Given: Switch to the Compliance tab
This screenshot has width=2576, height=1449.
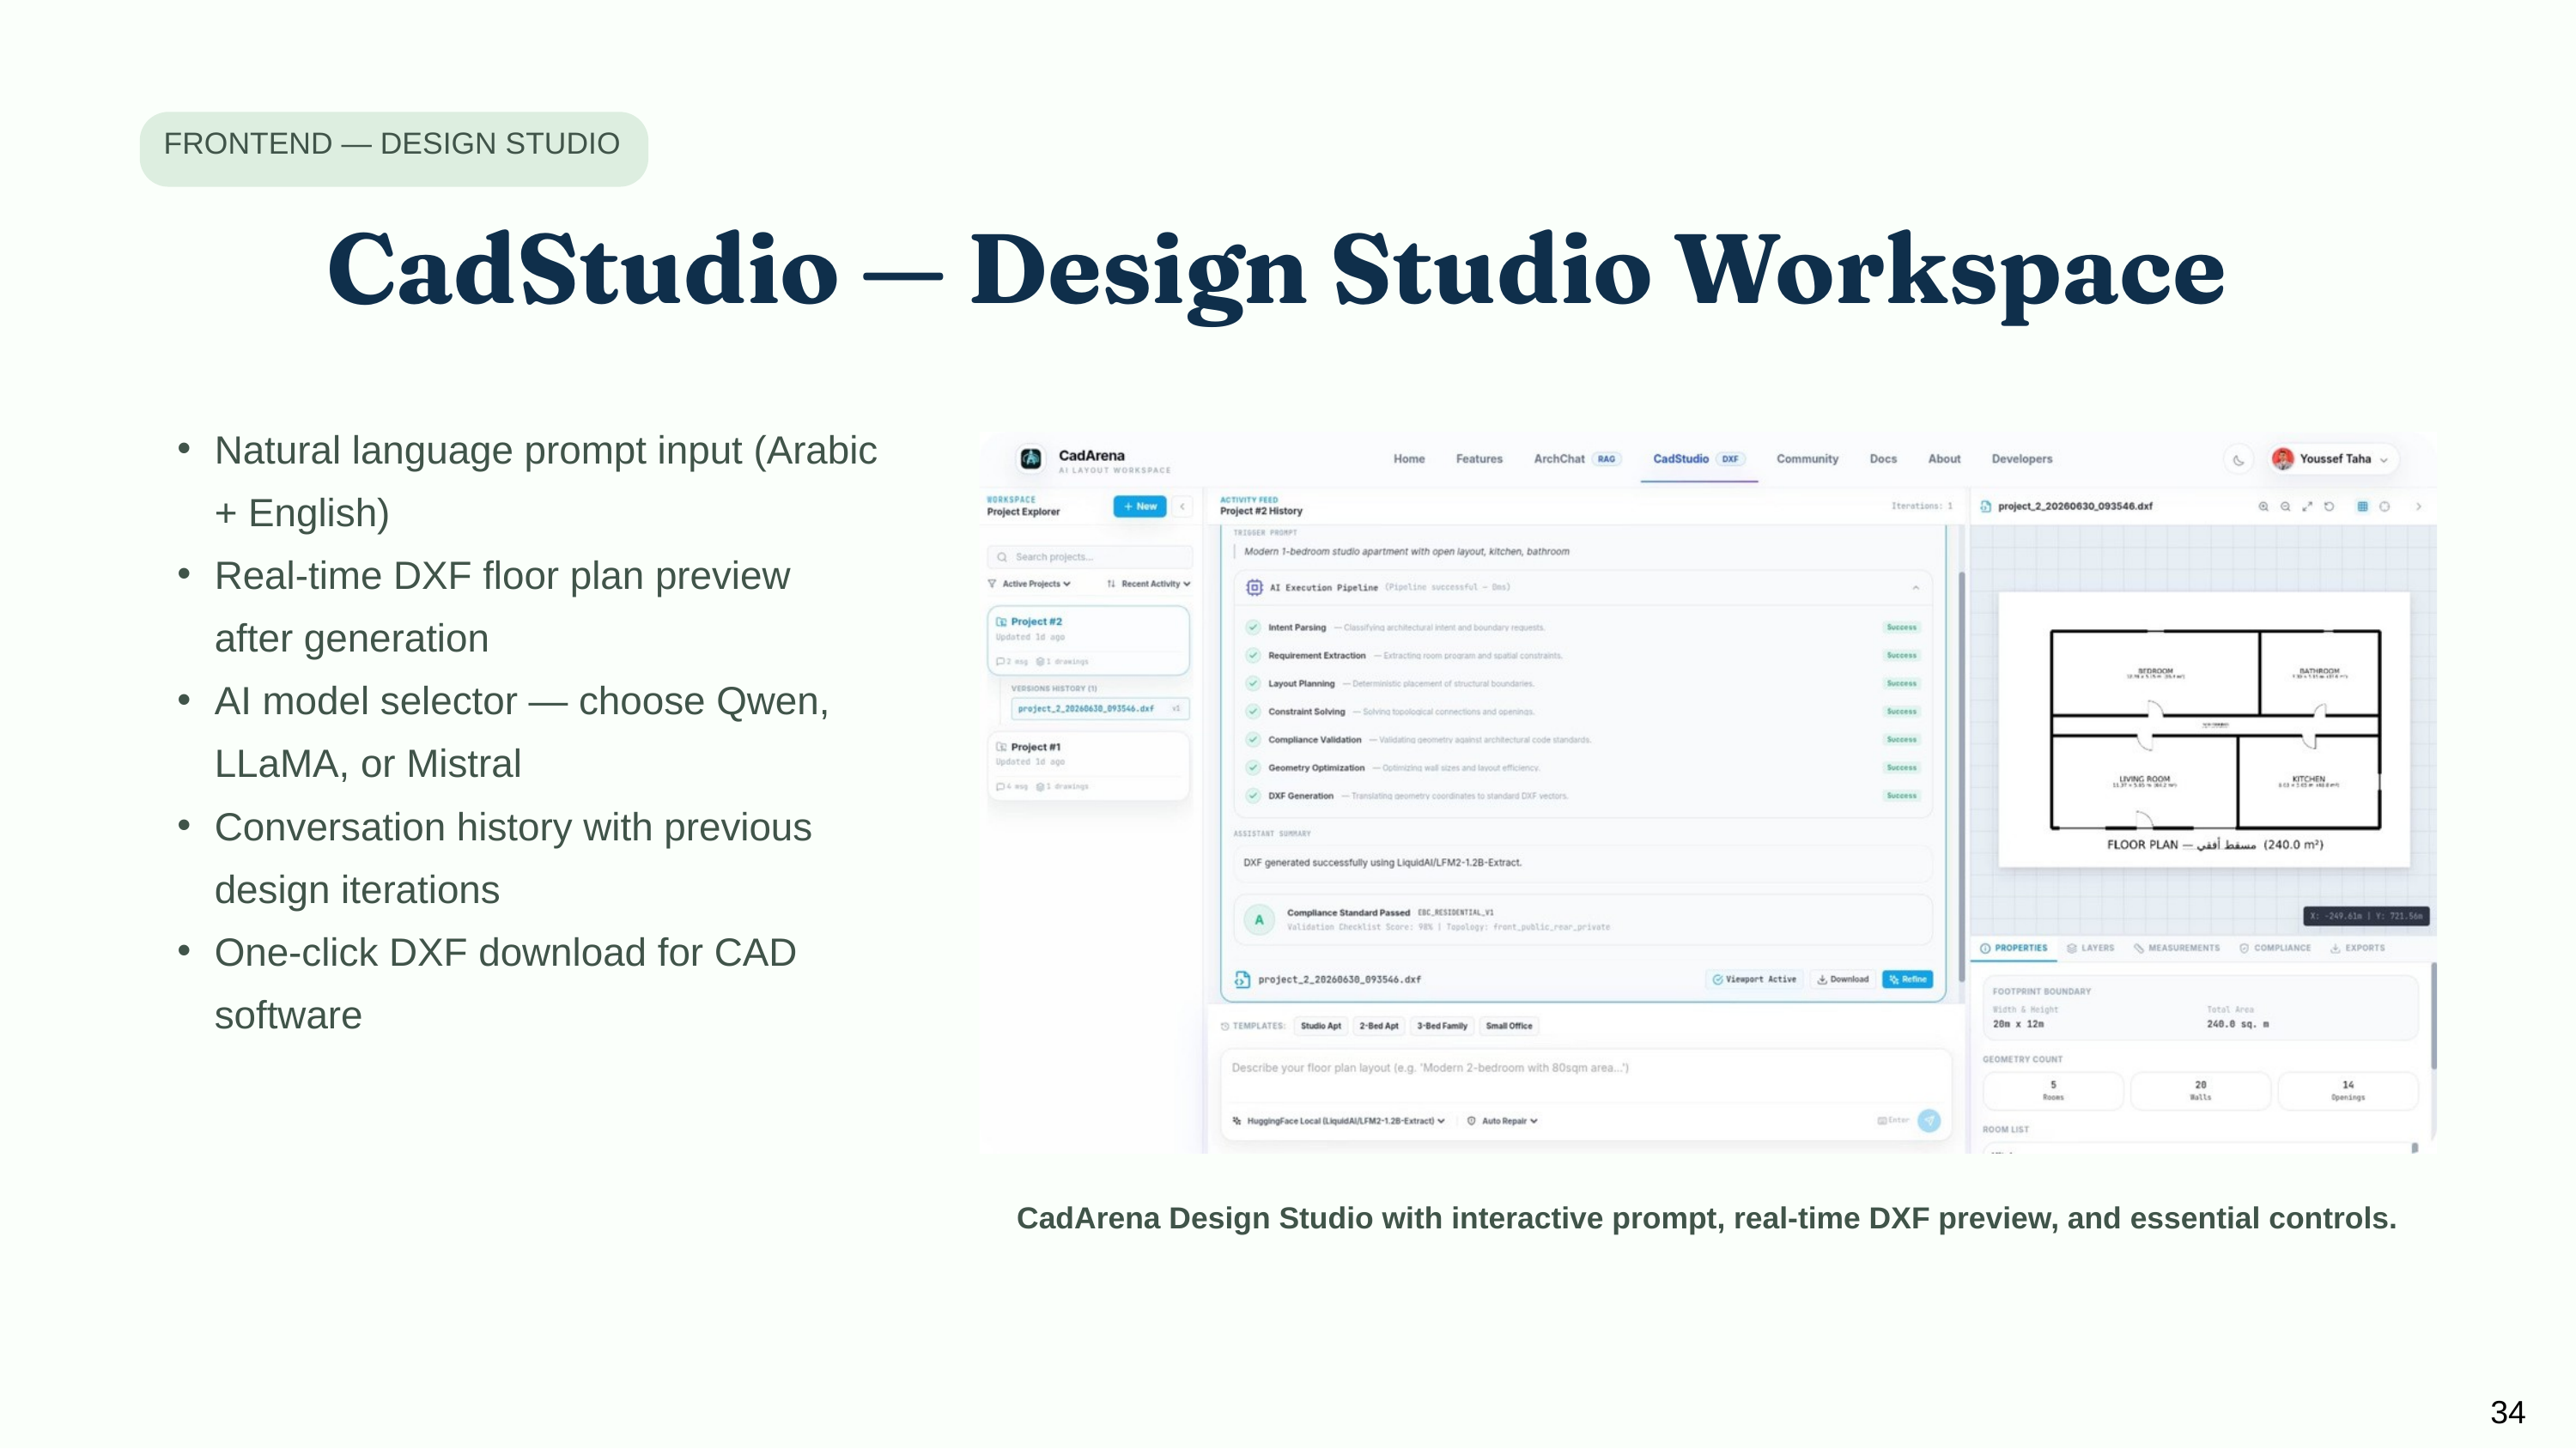Looking at the screenshot, I should pos(2274,948).
